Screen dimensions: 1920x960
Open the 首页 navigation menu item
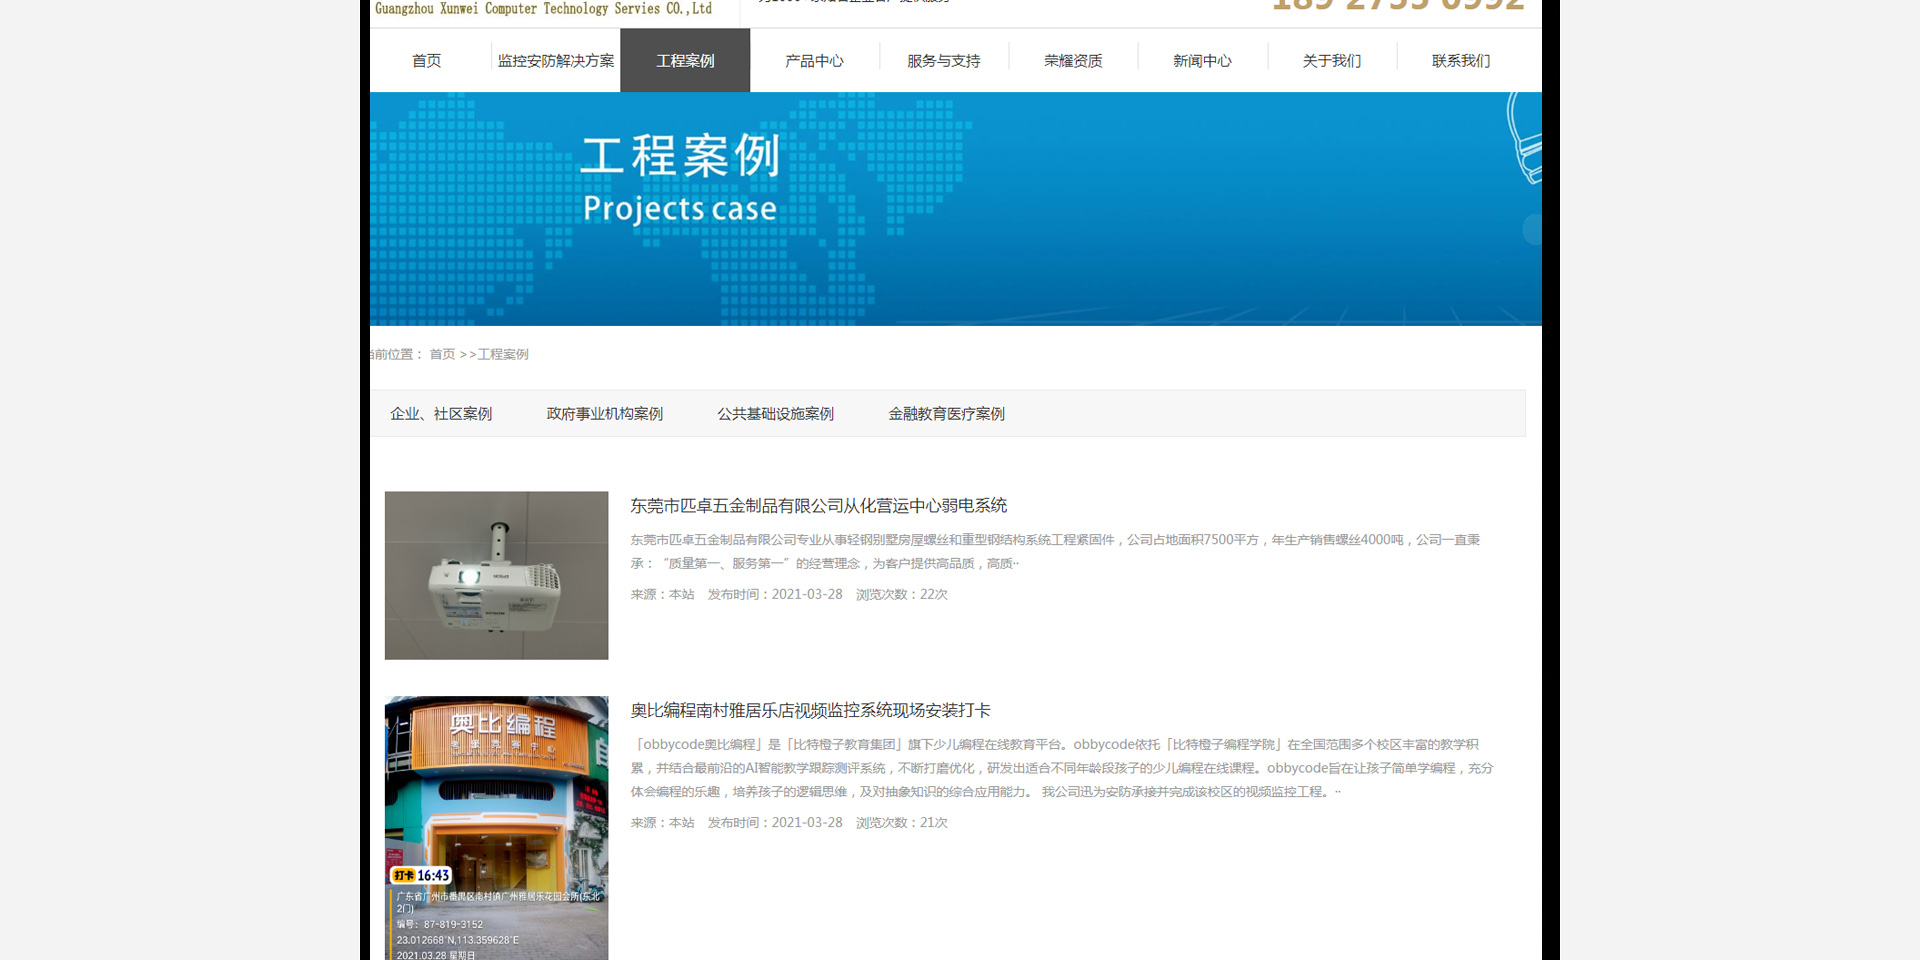click(x=426, y=61)
